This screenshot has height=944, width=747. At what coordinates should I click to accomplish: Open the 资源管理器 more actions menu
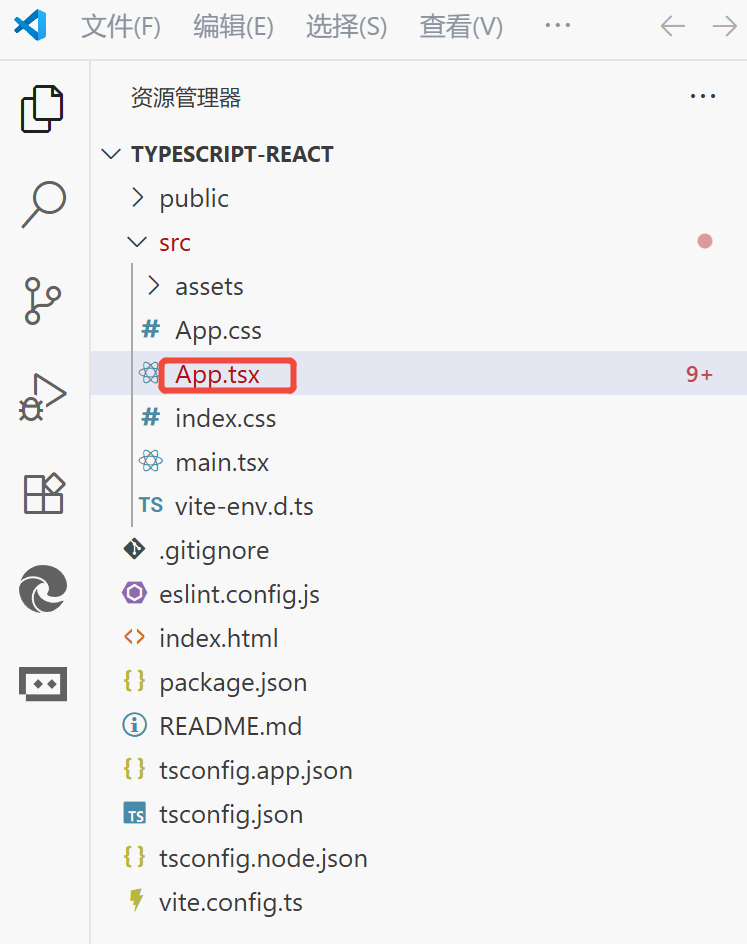point(703,97)
